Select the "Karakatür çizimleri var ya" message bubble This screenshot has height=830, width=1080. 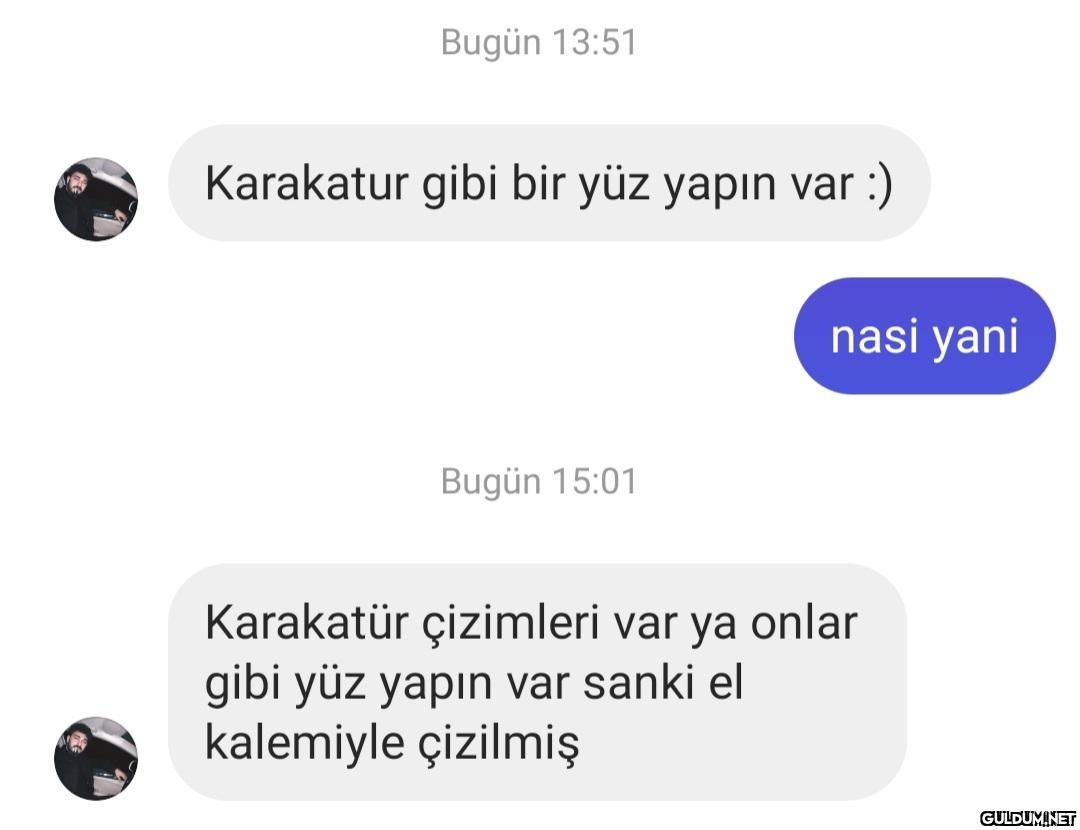point(537,682)
